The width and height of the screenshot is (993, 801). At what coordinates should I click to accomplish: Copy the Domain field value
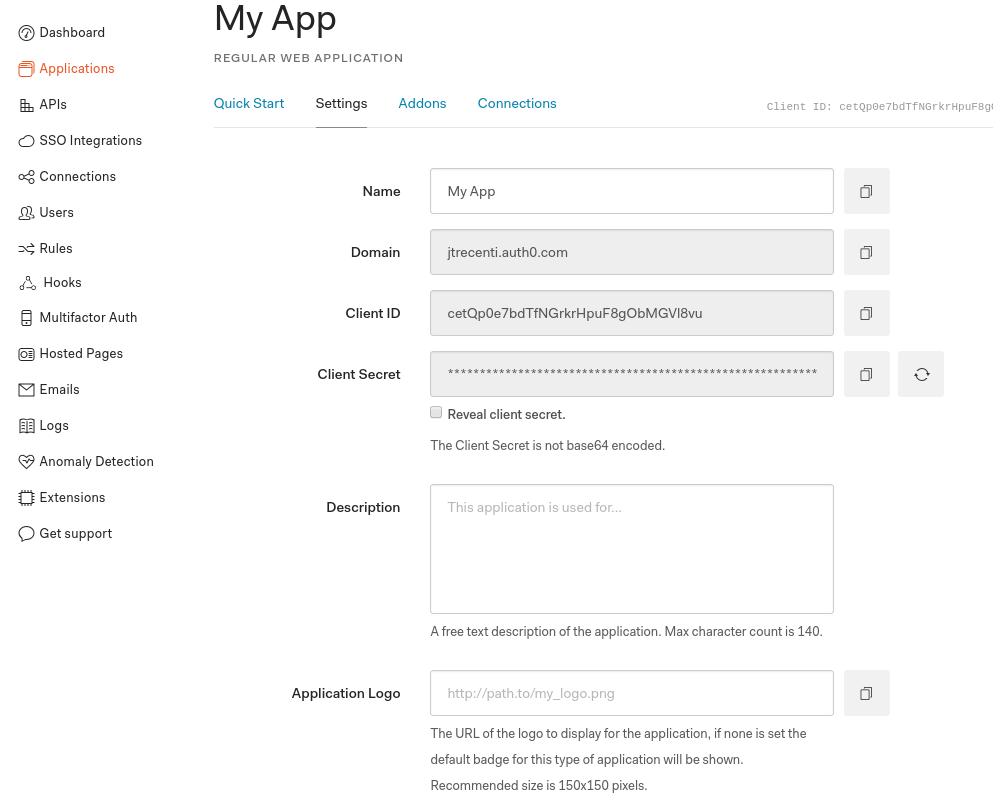(866, 252)
